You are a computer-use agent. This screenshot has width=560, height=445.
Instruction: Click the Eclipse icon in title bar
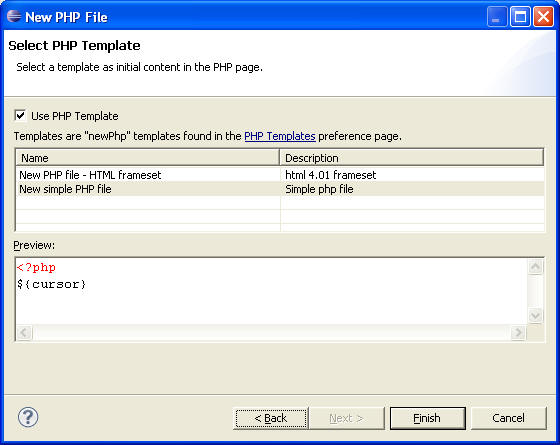[14, 16]
